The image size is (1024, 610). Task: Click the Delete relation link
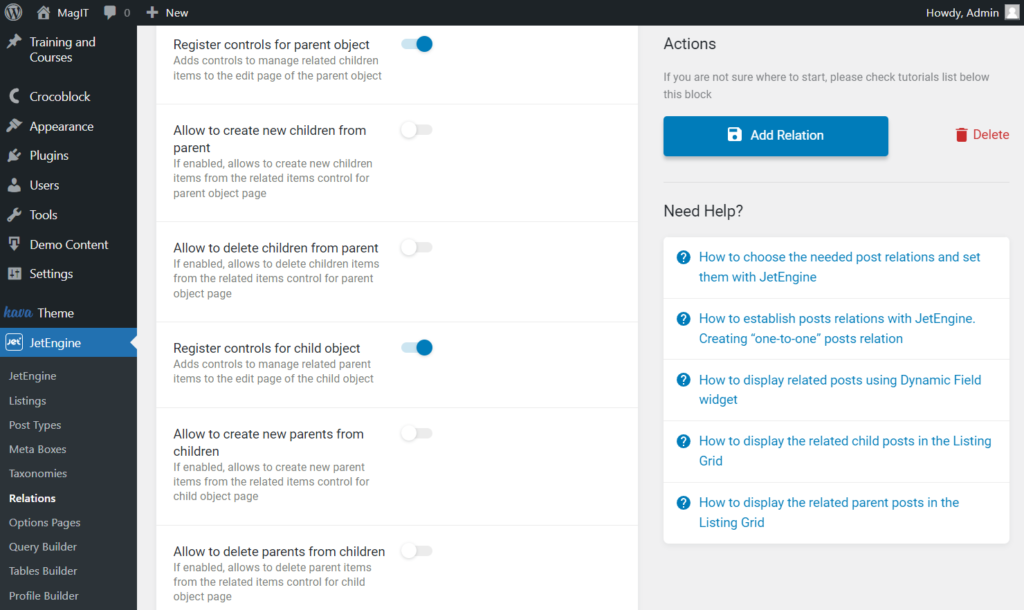click(x=982, y=135)
